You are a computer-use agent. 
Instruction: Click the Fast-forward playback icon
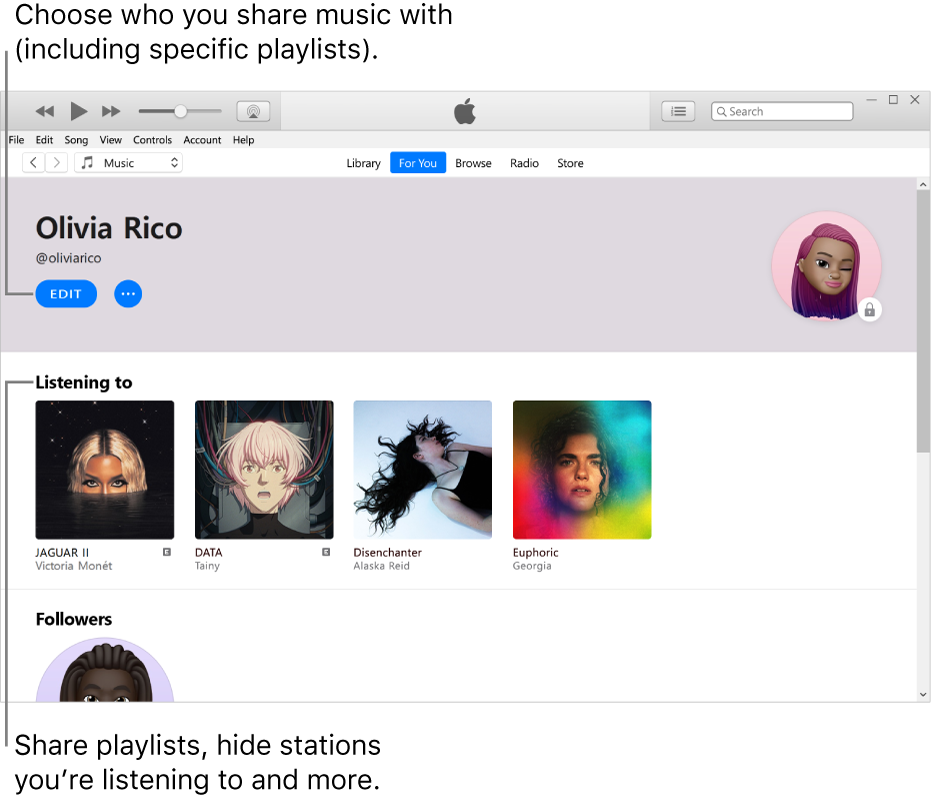[x=110, y=111]
